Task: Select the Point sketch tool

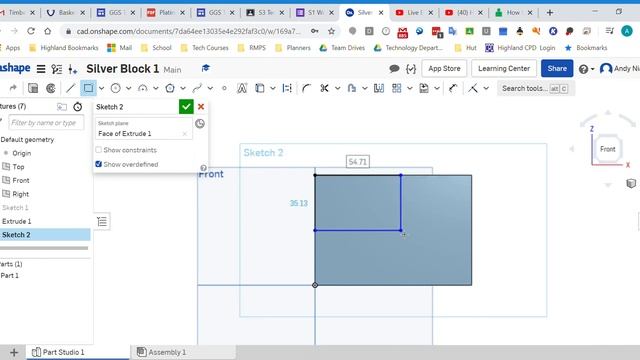Action: [x=224, y=88]
